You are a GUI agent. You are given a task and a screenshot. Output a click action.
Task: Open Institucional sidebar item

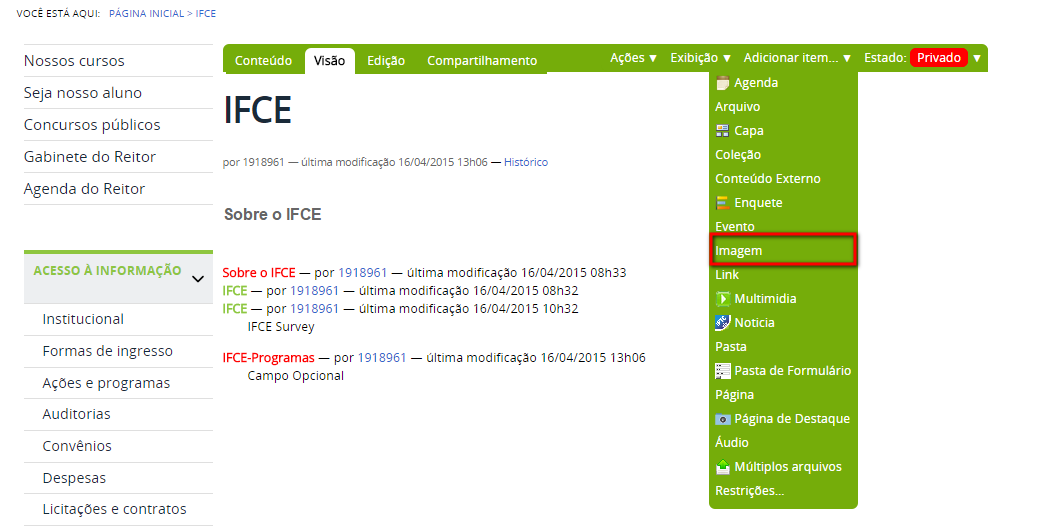coord(83,319)
